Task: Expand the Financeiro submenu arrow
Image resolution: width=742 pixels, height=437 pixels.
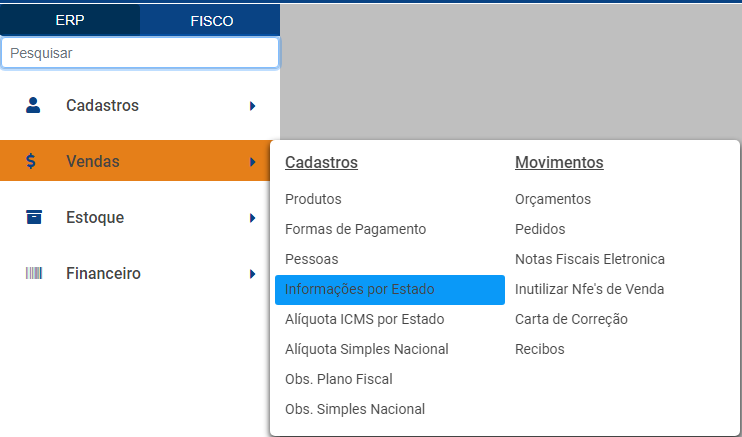Action: coord(254,273)
